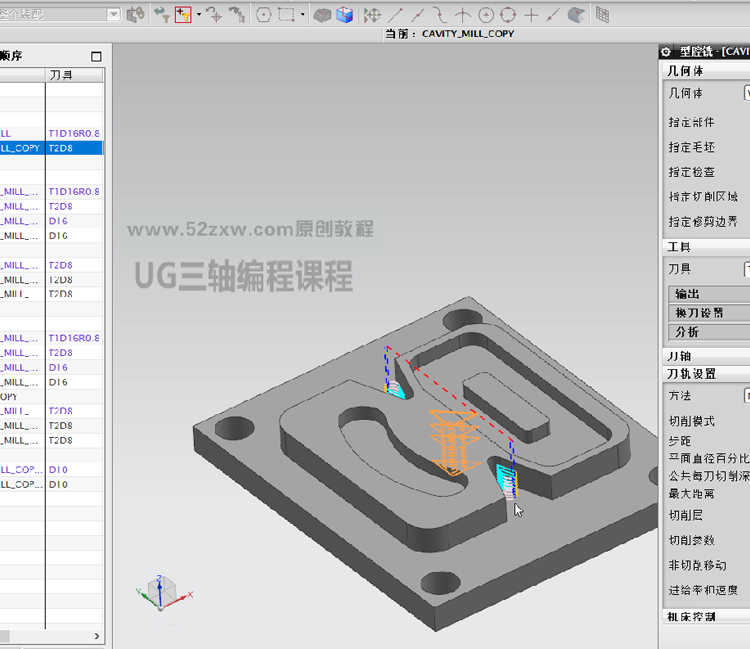Toggle Midpoint snap icon
Viewport: 750px width, 649px height.
pyautogui.click(x=417, y=15)
